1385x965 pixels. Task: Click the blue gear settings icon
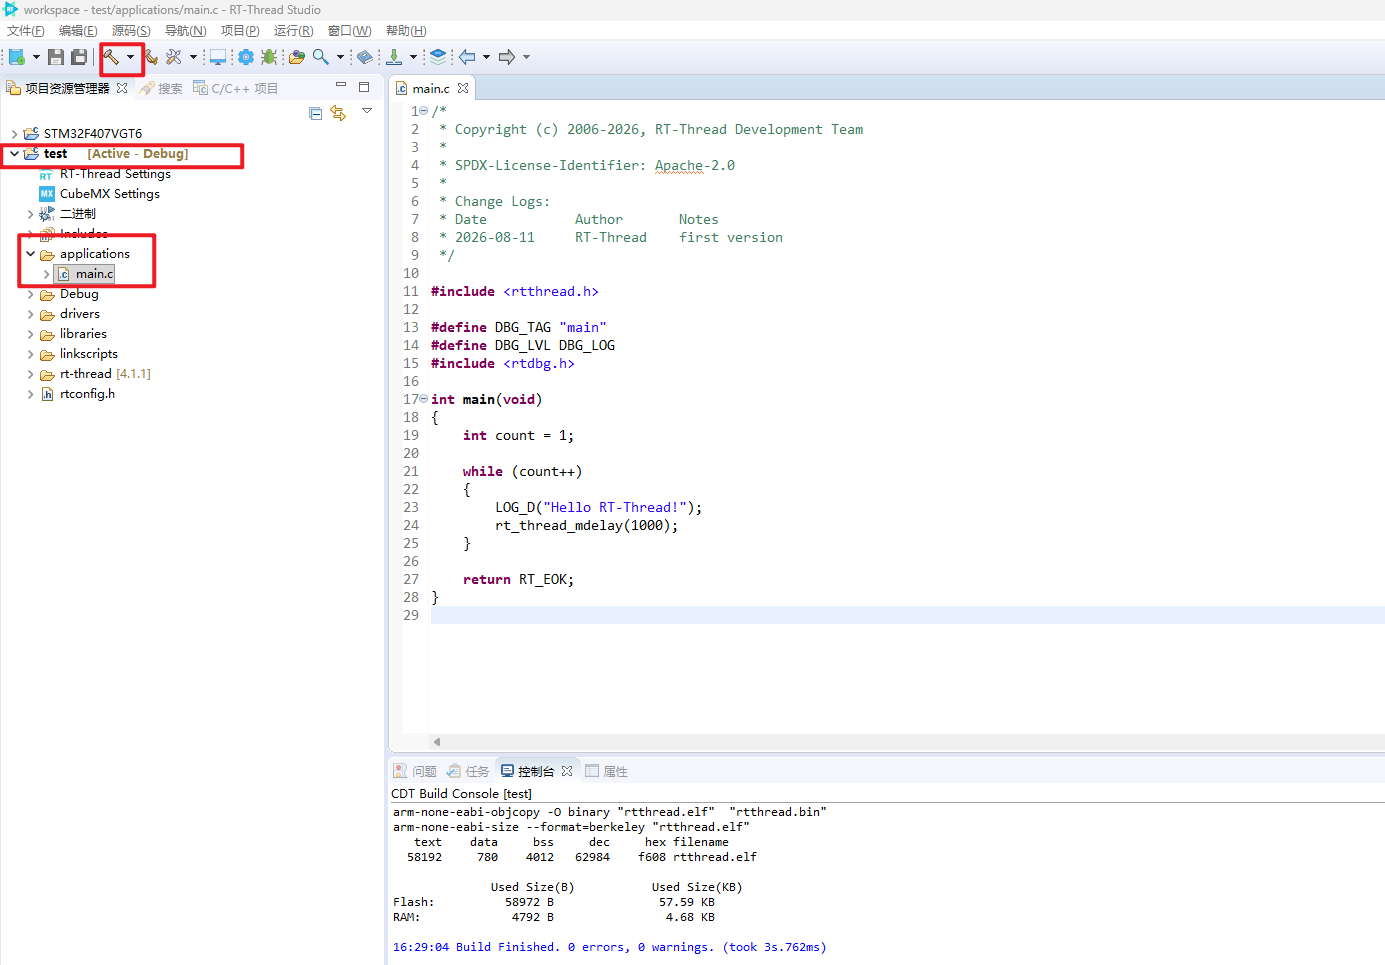(246, 57)
